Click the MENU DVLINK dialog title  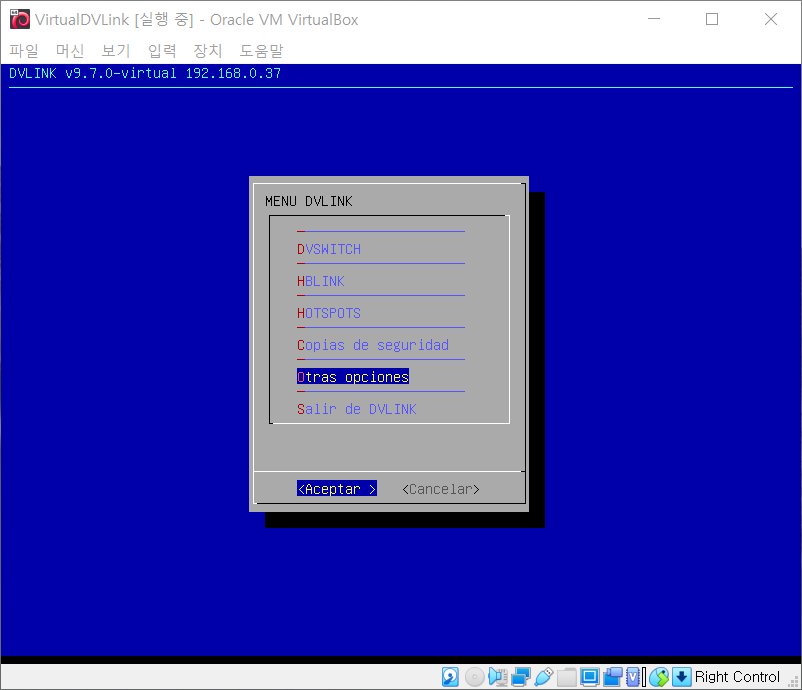click(x=309, y=202)
